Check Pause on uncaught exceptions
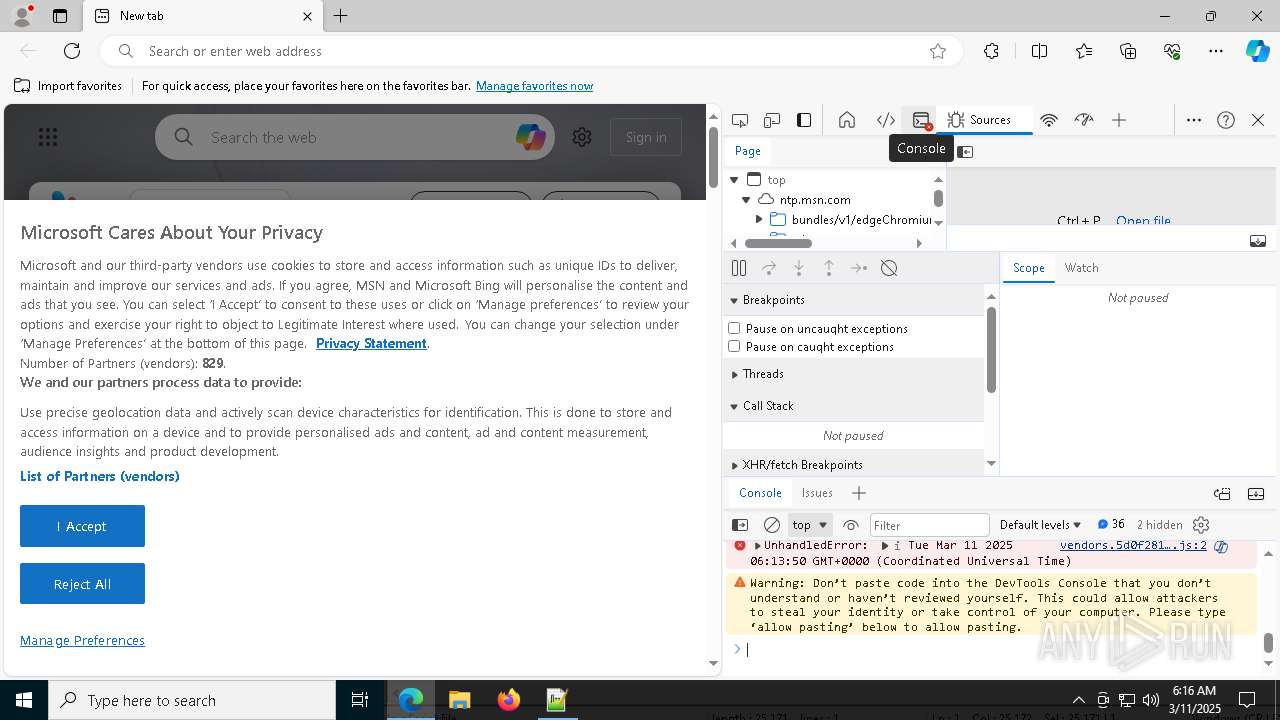The image size is (1280, 720). [734, 328]
